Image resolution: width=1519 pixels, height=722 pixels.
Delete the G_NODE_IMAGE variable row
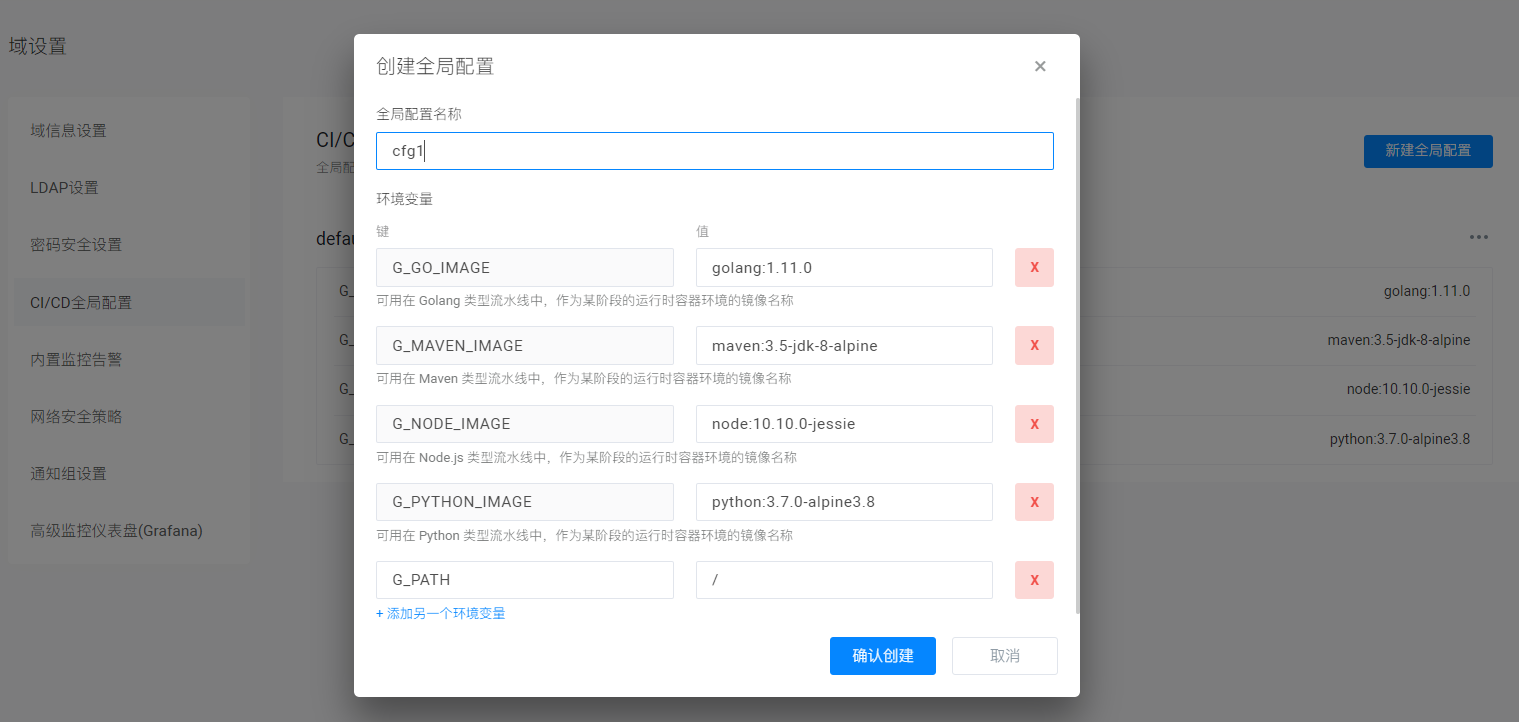click(x=1034, y=423)
